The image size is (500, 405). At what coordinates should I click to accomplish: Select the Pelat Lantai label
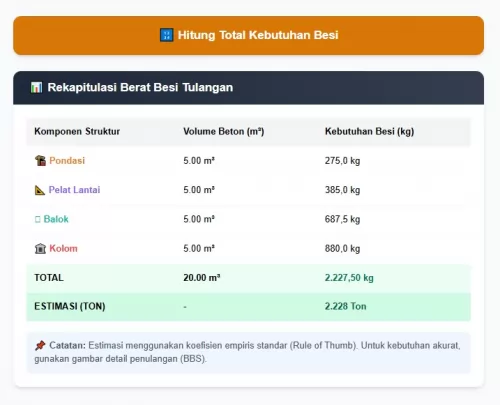(x=74, y=190)
